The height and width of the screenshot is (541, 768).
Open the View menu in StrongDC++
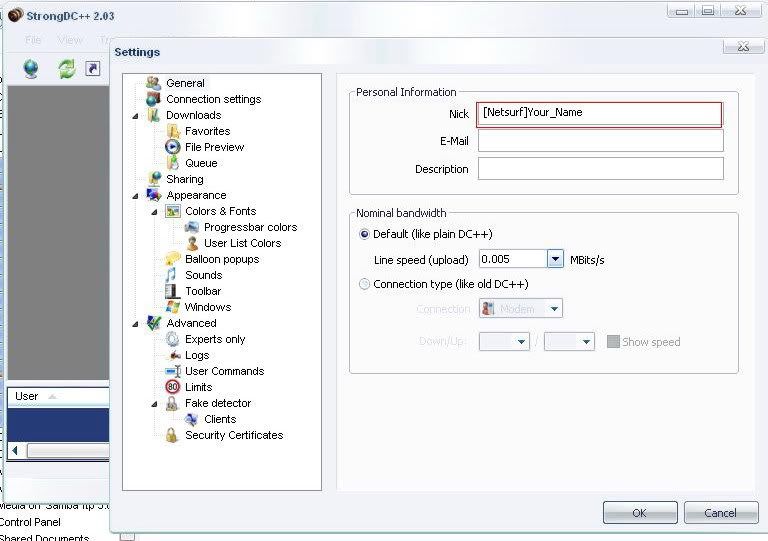point(70,40)
